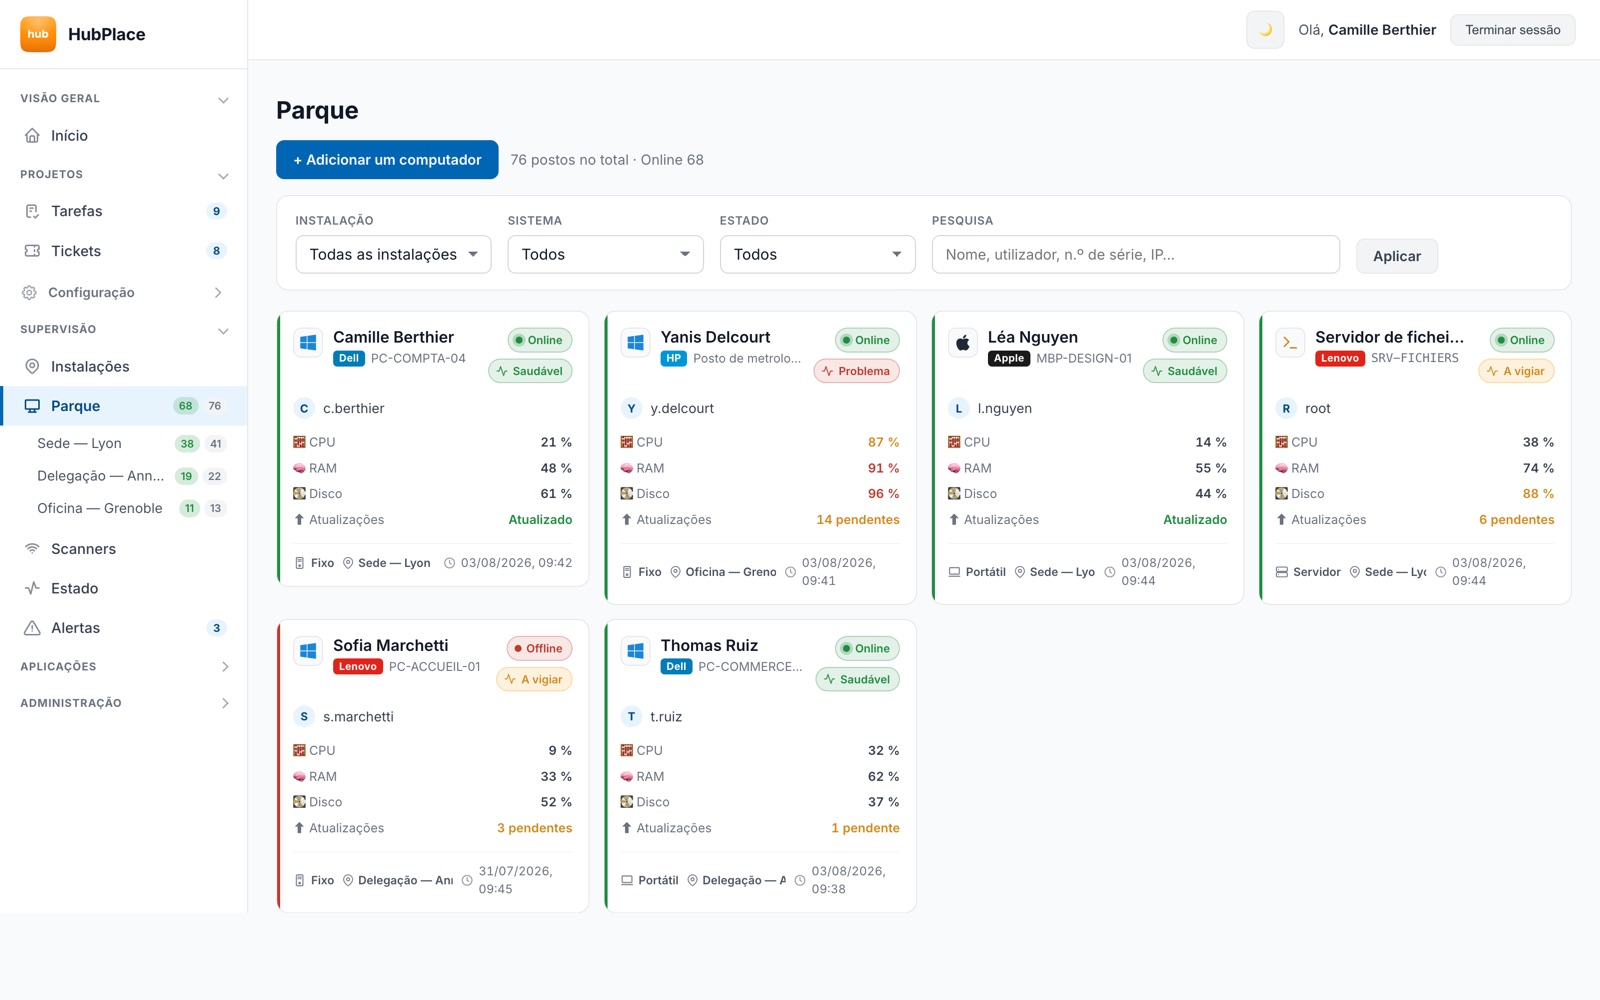Select Delegação — Ann... sub-item
This screenshot has height=1000, width=1600.
(x=100, y=476)
